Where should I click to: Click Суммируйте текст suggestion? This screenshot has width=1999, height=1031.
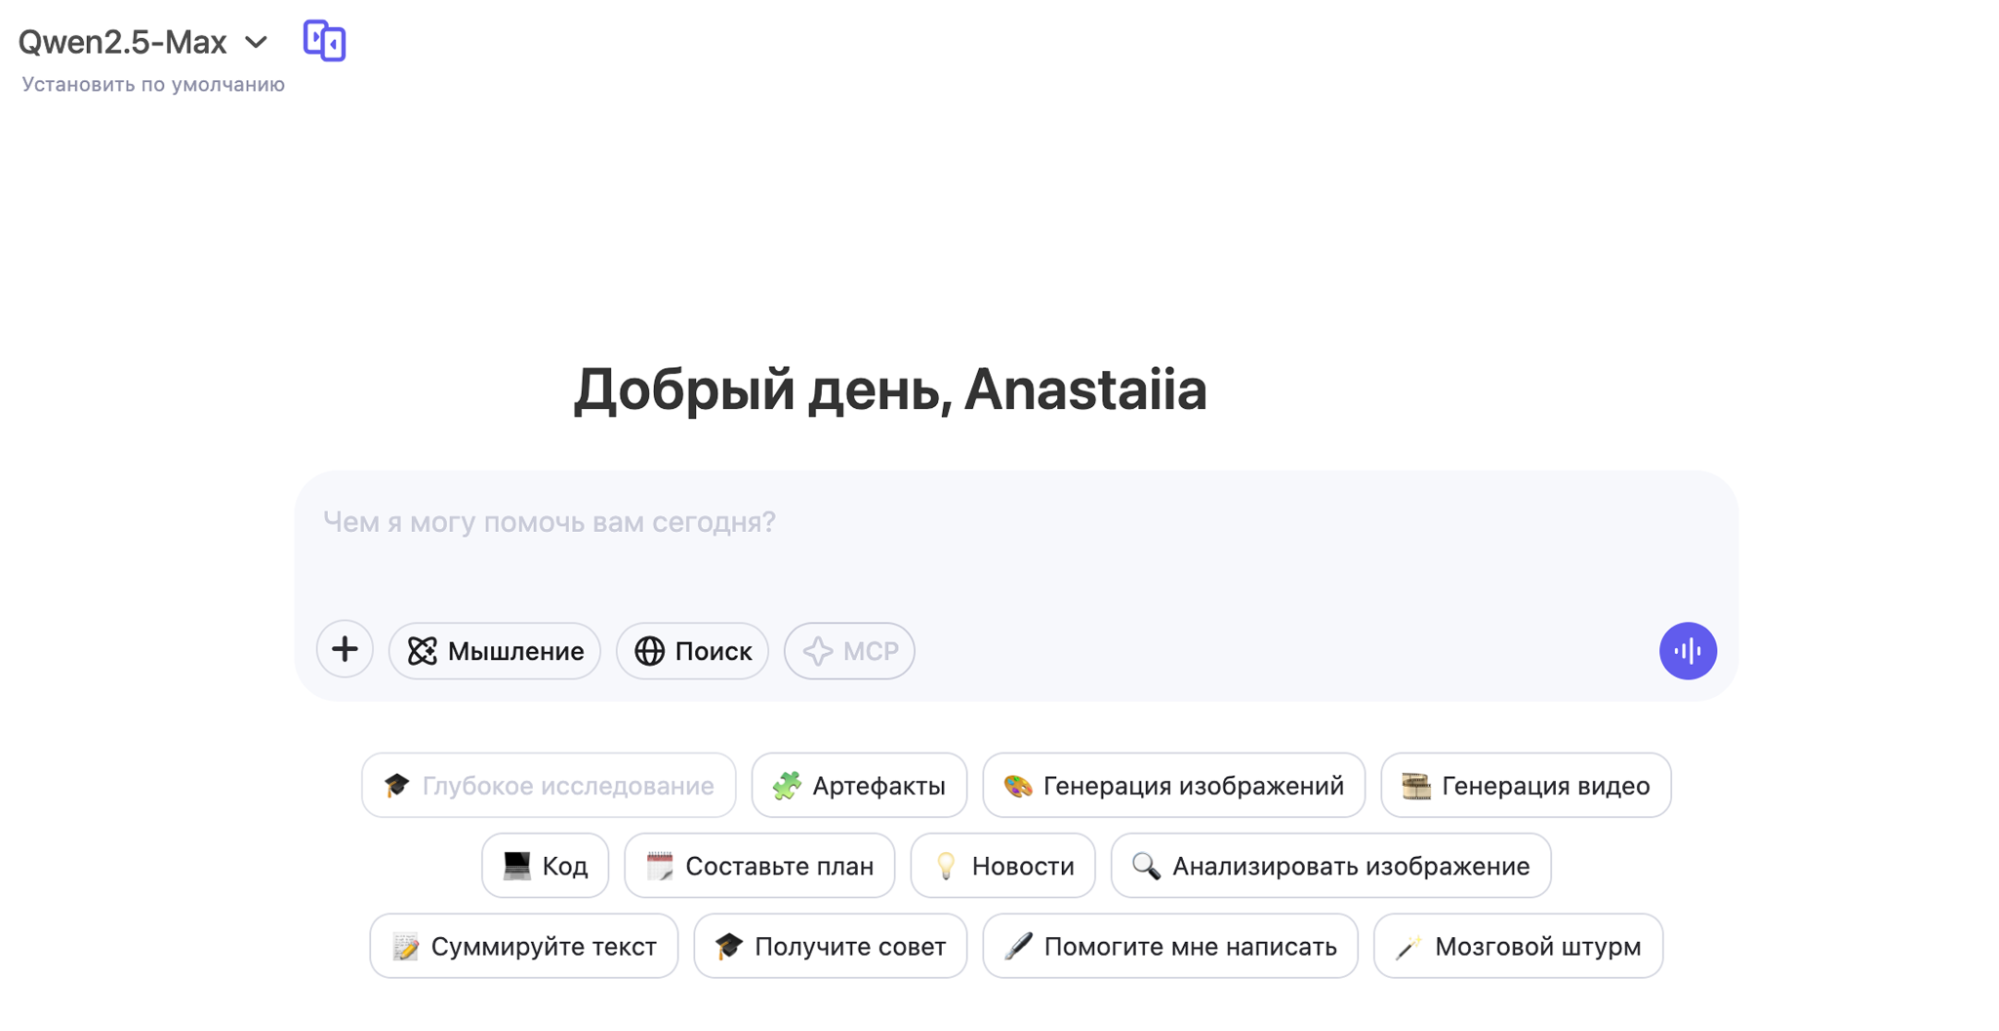click(524, 946)
